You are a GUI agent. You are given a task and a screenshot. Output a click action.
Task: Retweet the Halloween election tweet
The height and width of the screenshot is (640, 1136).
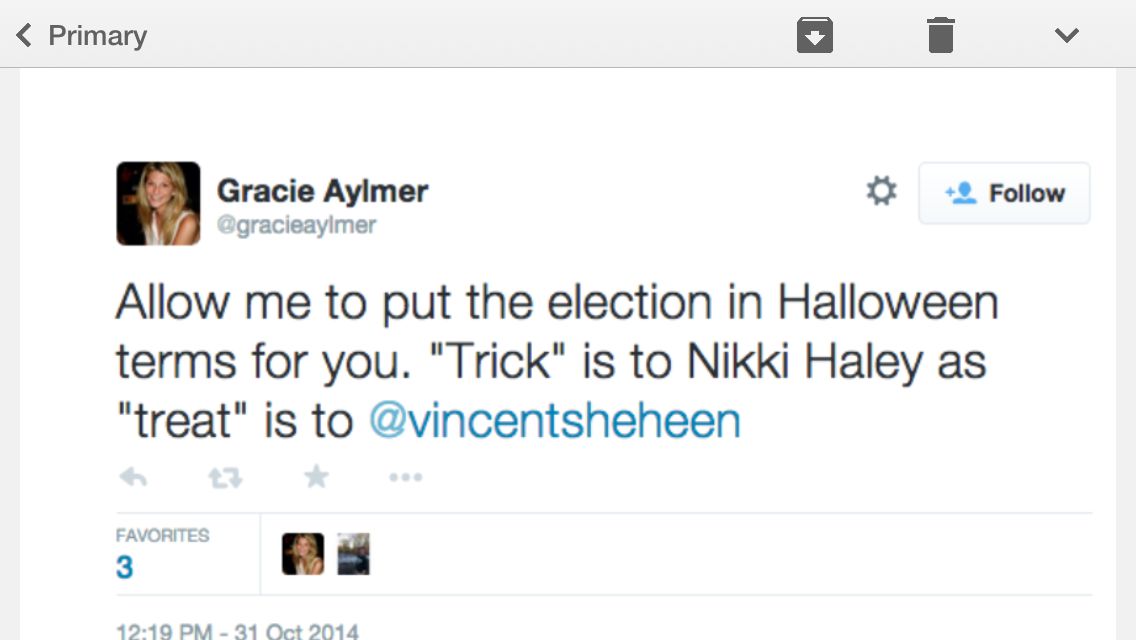click(224, 478)
